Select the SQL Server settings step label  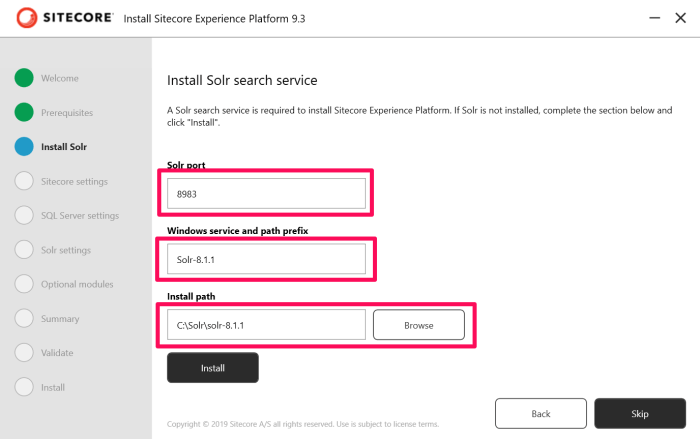point(80,216)
